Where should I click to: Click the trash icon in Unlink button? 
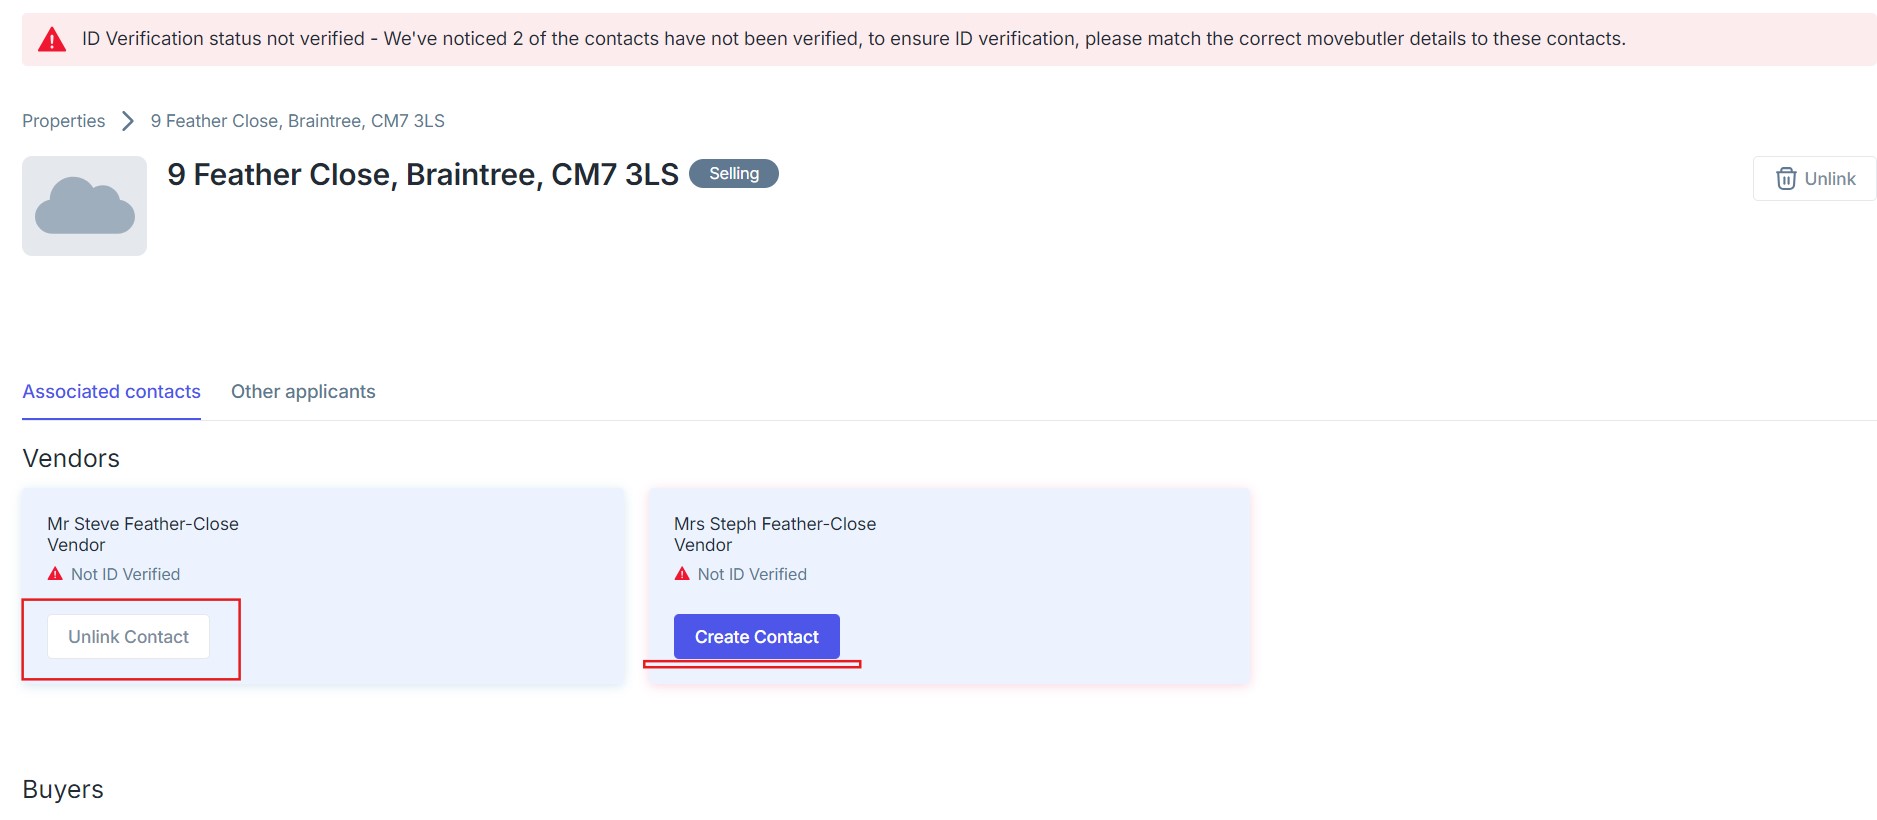(x=1785, y=179)
